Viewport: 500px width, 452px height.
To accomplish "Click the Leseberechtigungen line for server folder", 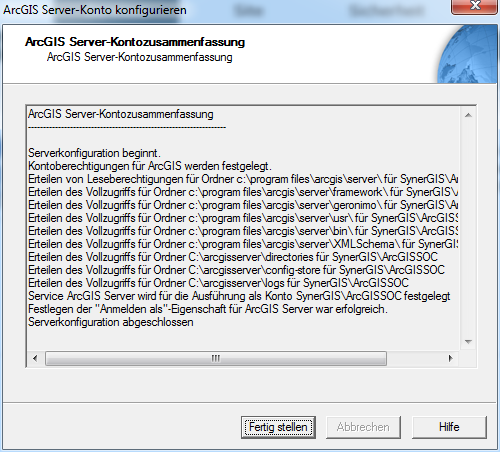I will pyautogui.click(x=243, y=179).
